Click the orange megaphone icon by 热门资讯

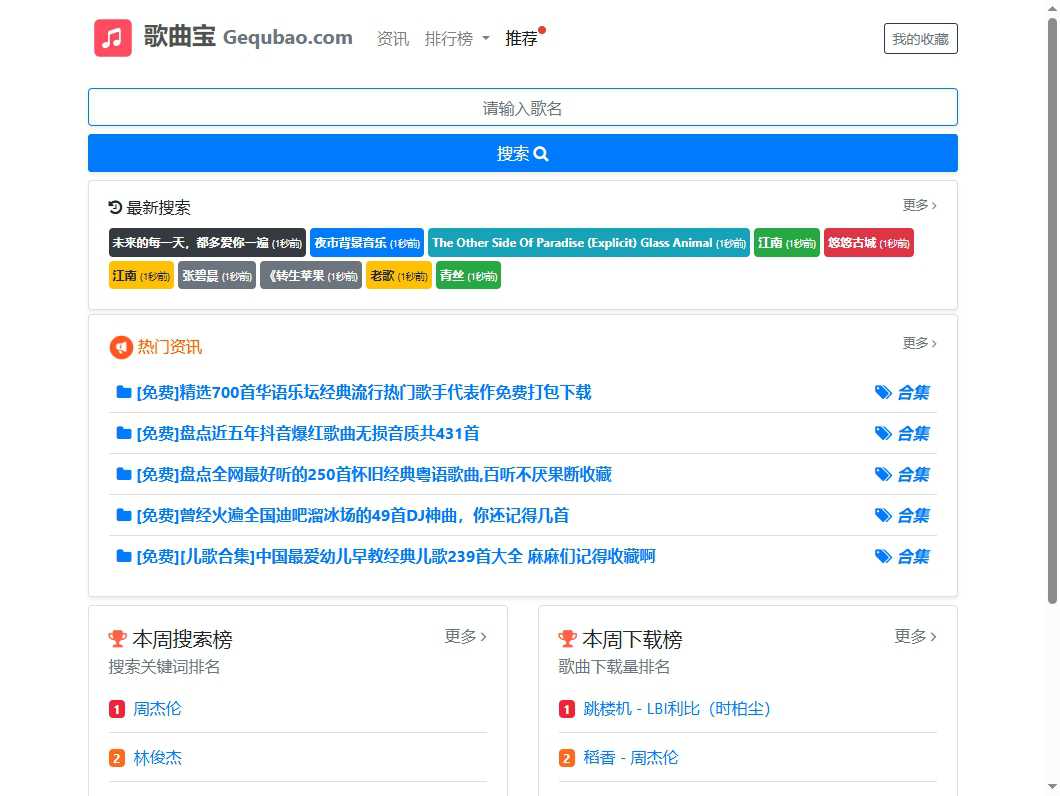(x=120, y=347)
